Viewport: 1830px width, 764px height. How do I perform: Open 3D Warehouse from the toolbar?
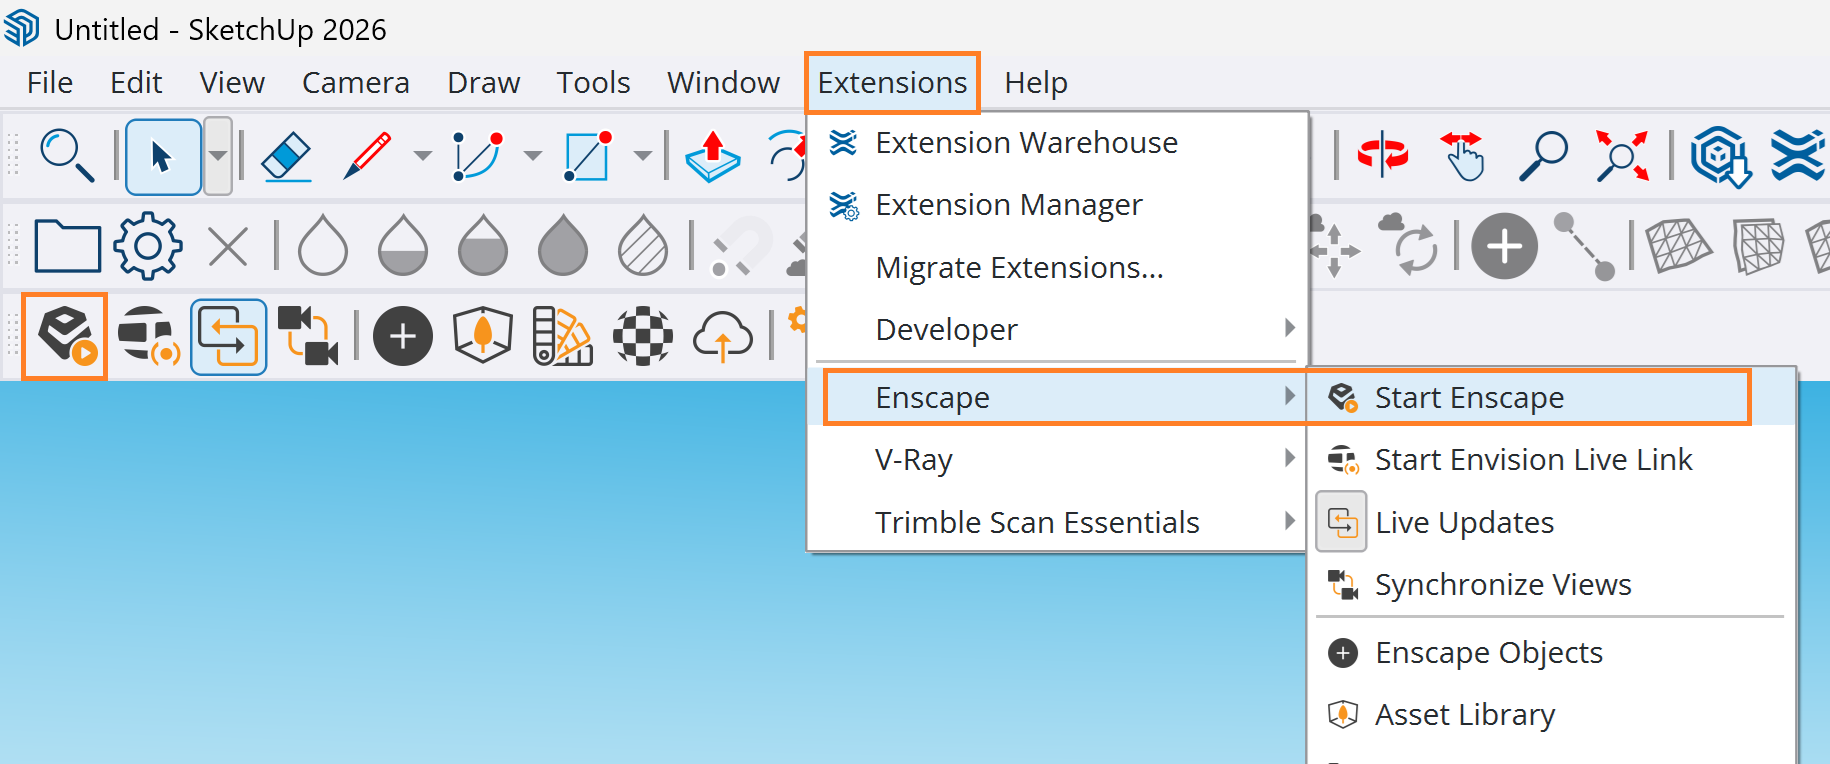(1720, 156)
